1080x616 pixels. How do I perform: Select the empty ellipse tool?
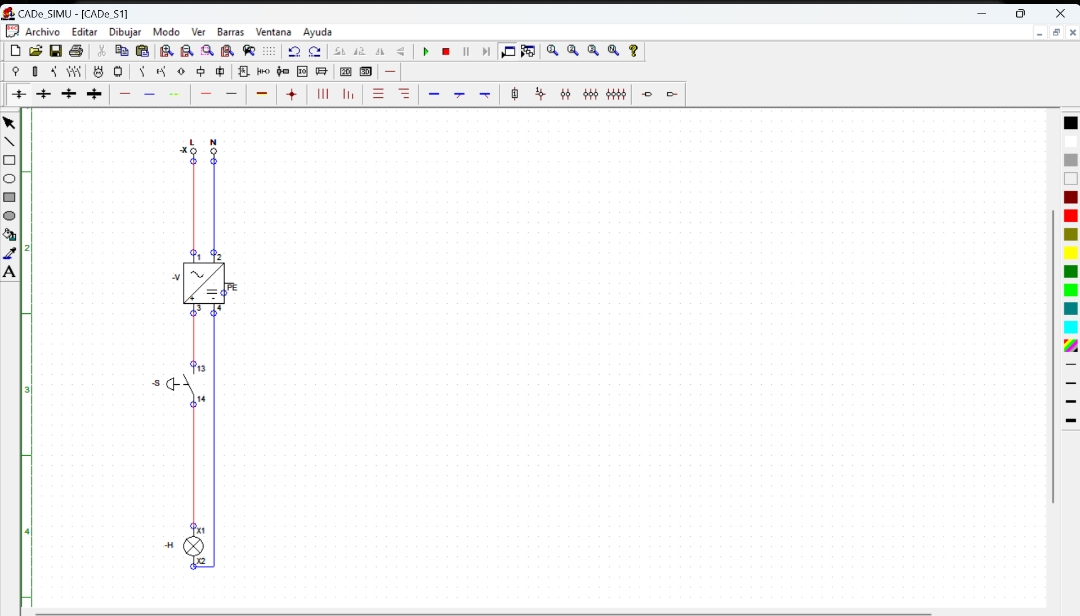coord(9,179)
